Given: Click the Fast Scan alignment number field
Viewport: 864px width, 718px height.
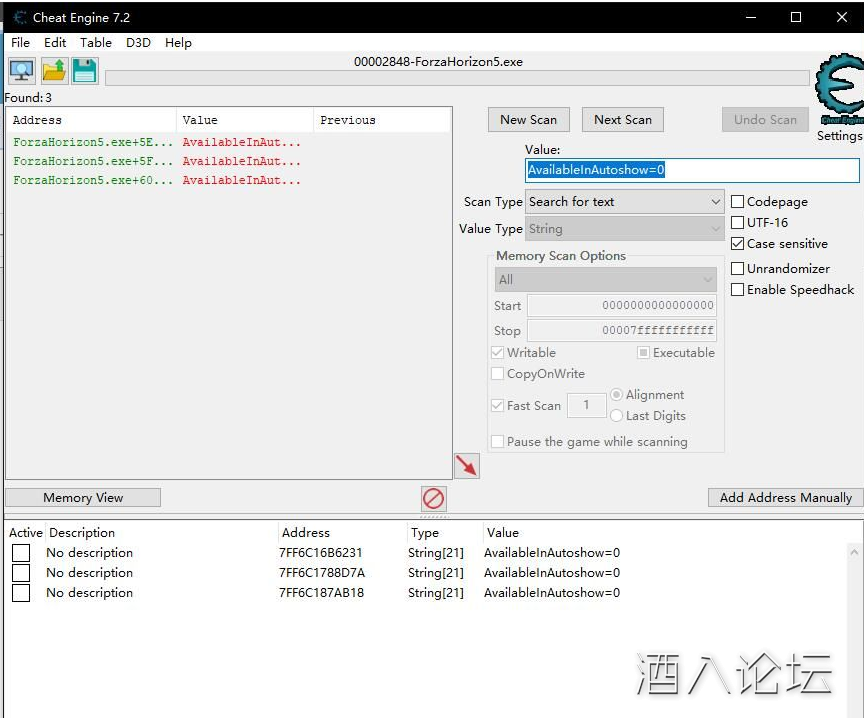Looking at the screenshot, I should [587, 406].
